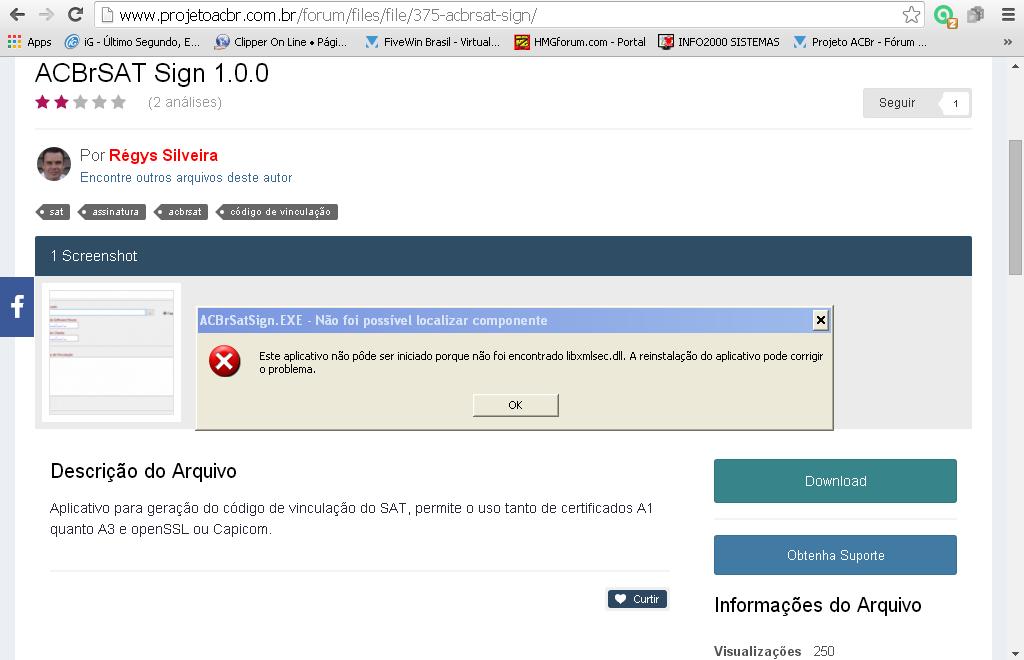Open the Chrome hamburger menu
This screenshot has height=660, width=1024.
point(1008,14)
